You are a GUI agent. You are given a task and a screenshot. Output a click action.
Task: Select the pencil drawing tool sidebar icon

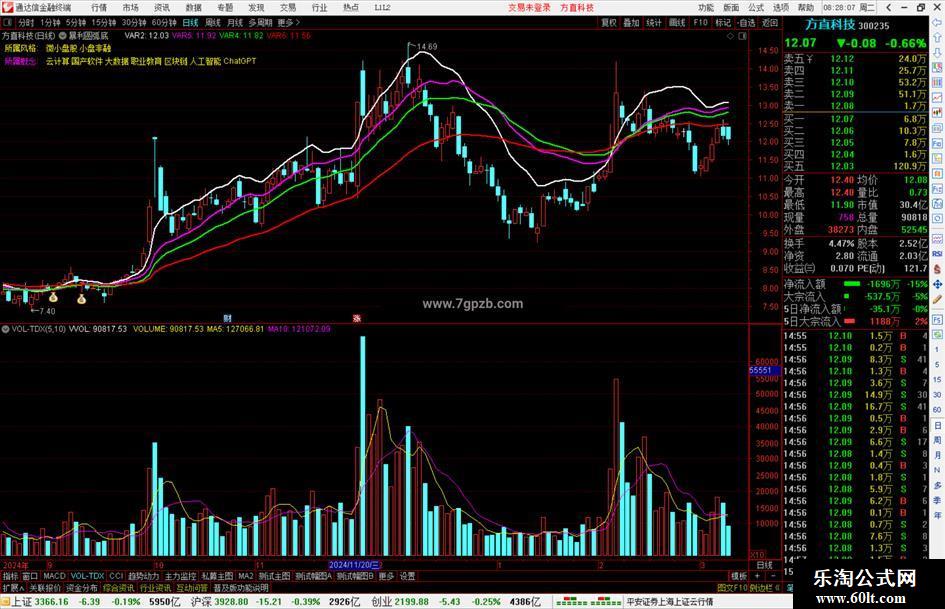937,299
